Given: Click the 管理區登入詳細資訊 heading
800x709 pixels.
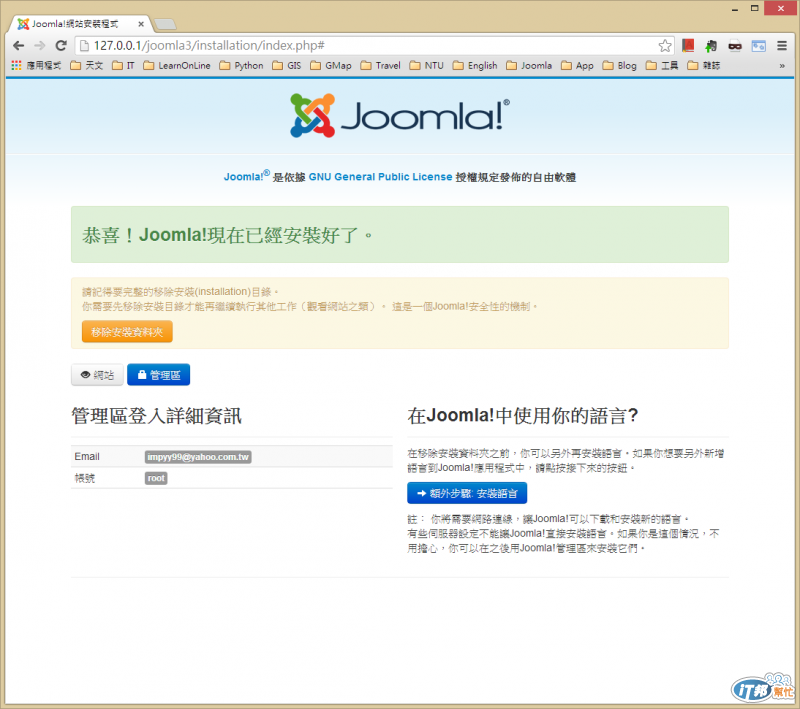Looking at the screenshot, I should click(x=156, y=416).
